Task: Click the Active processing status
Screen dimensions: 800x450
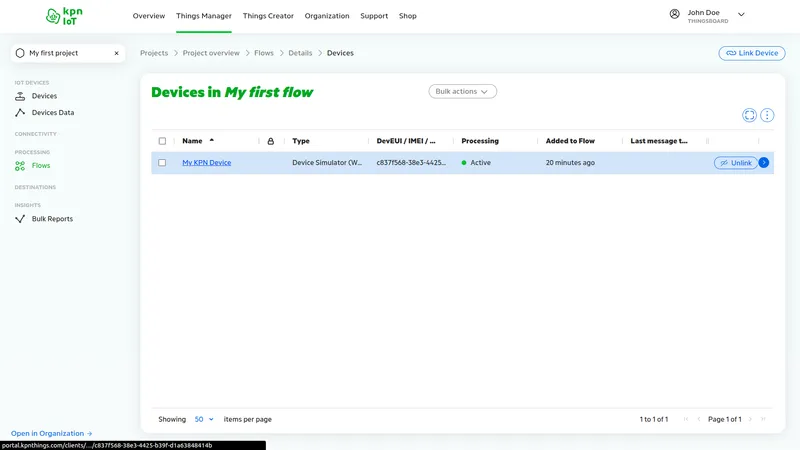Action: click(x=476, y=163)
